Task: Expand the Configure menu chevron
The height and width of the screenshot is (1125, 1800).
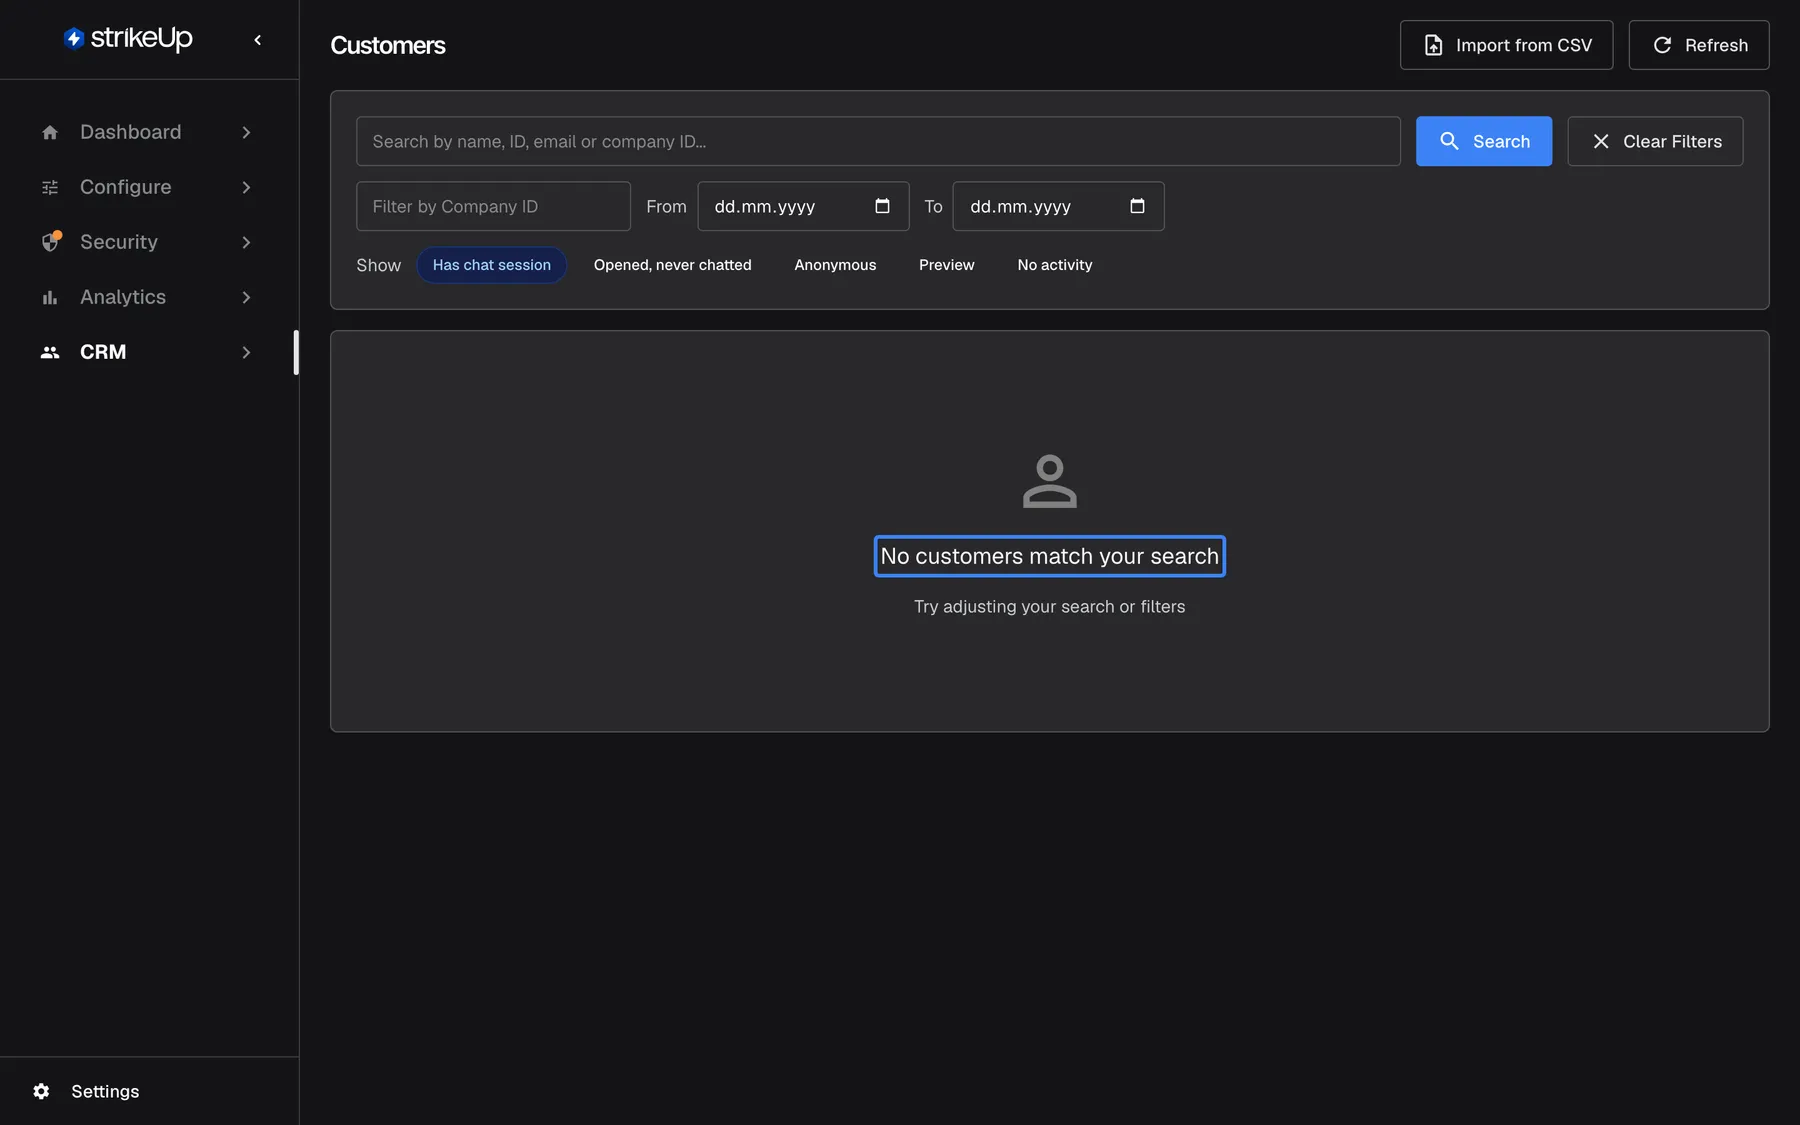Action: point(246,187)
